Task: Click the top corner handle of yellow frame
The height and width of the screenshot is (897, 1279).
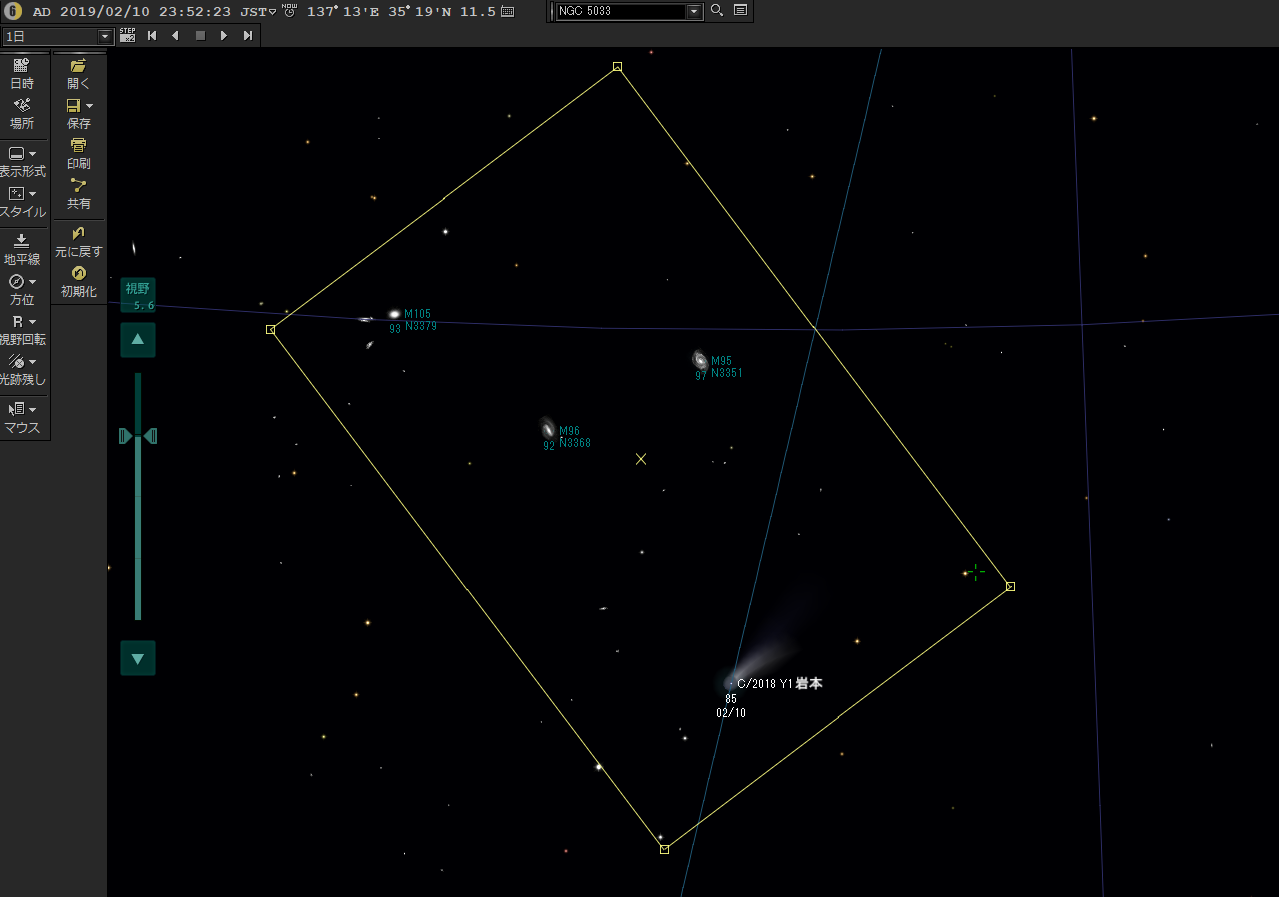Action: click(x=617, y=67)
